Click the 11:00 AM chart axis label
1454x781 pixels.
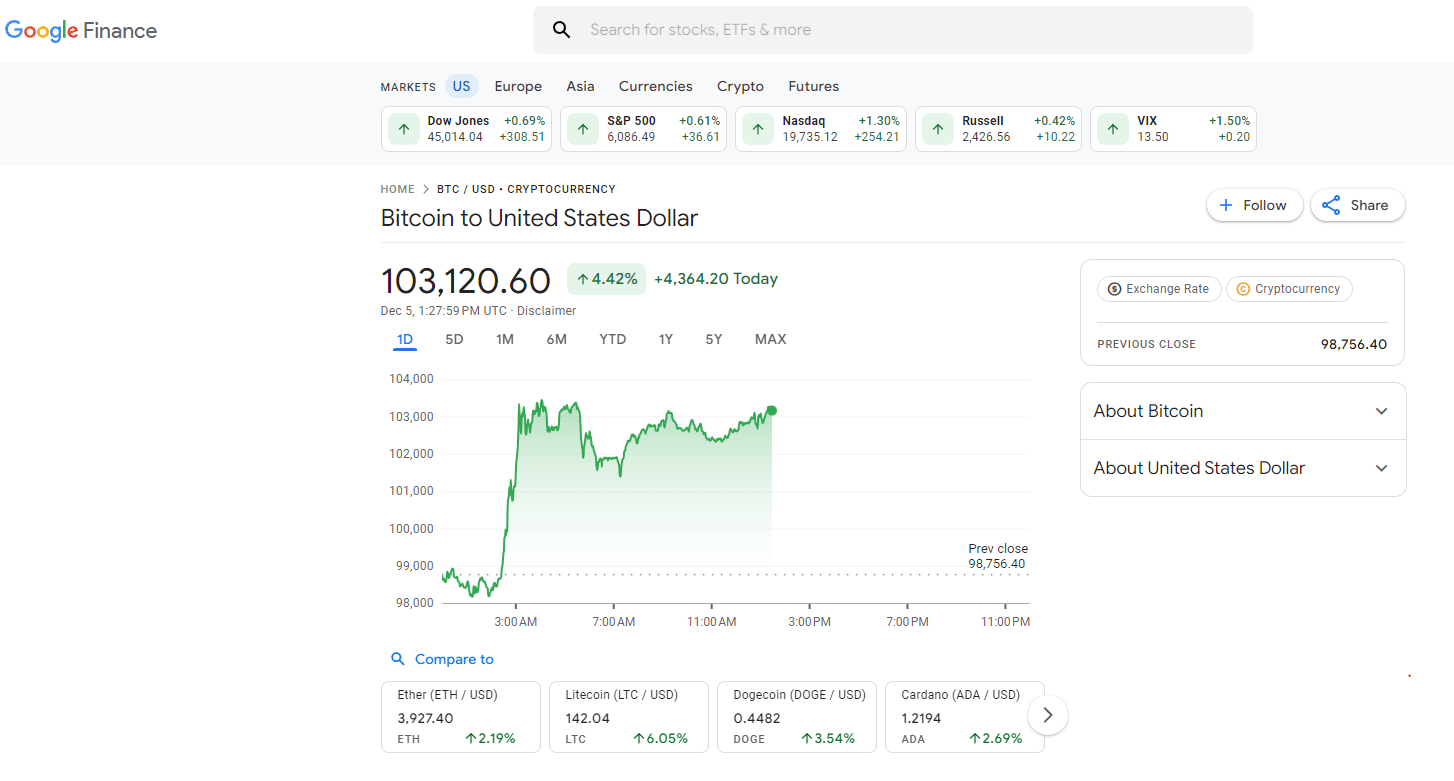(711, 622)
